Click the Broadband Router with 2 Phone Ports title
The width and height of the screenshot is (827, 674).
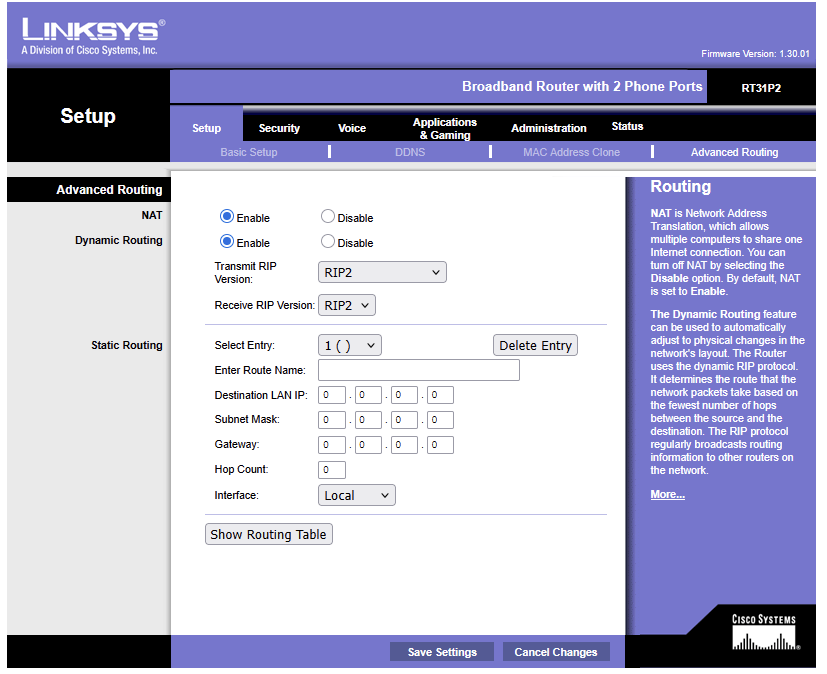(x=582, y=86)
